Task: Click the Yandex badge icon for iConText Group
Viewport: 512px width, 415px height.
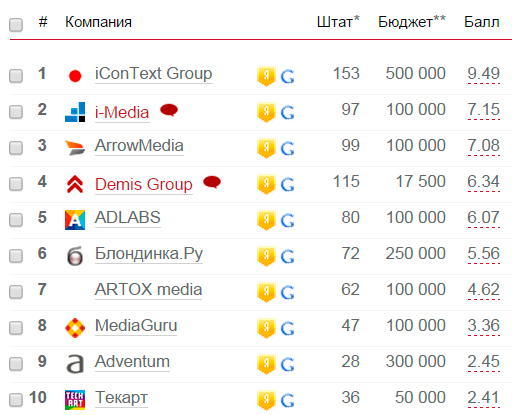Action: (266, 76)
